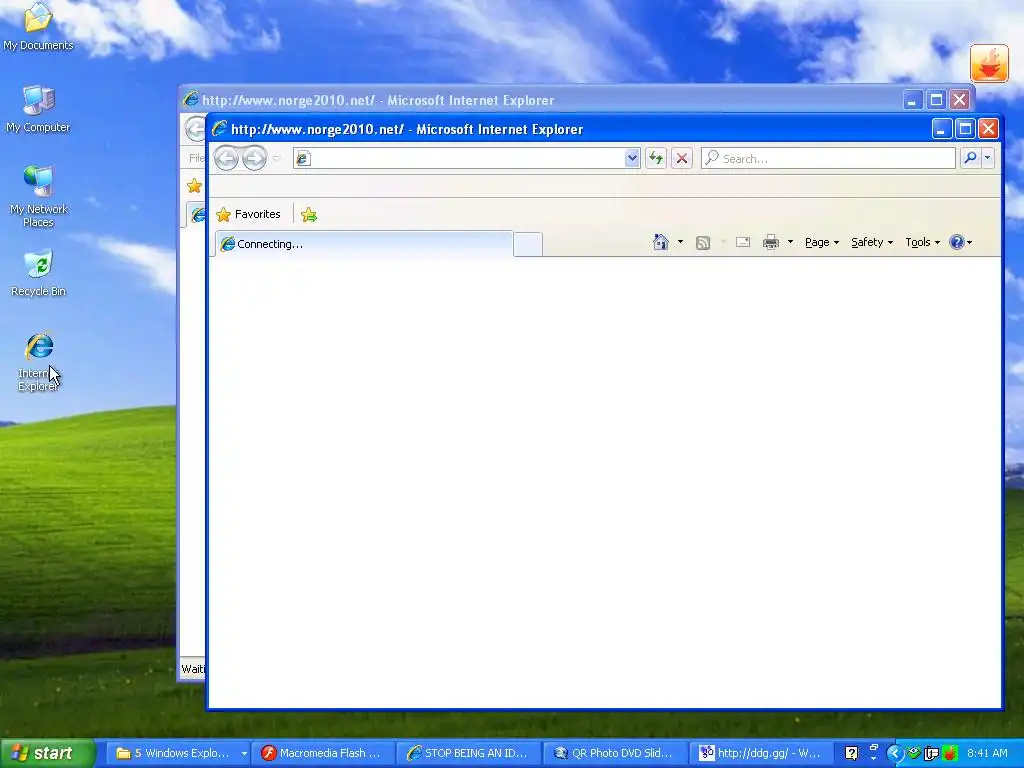Image resolution: width=1024 pixels, height=768 pixels.
Task: Click the Forward arrow in front IE window
Action: (x=255, y=158)
